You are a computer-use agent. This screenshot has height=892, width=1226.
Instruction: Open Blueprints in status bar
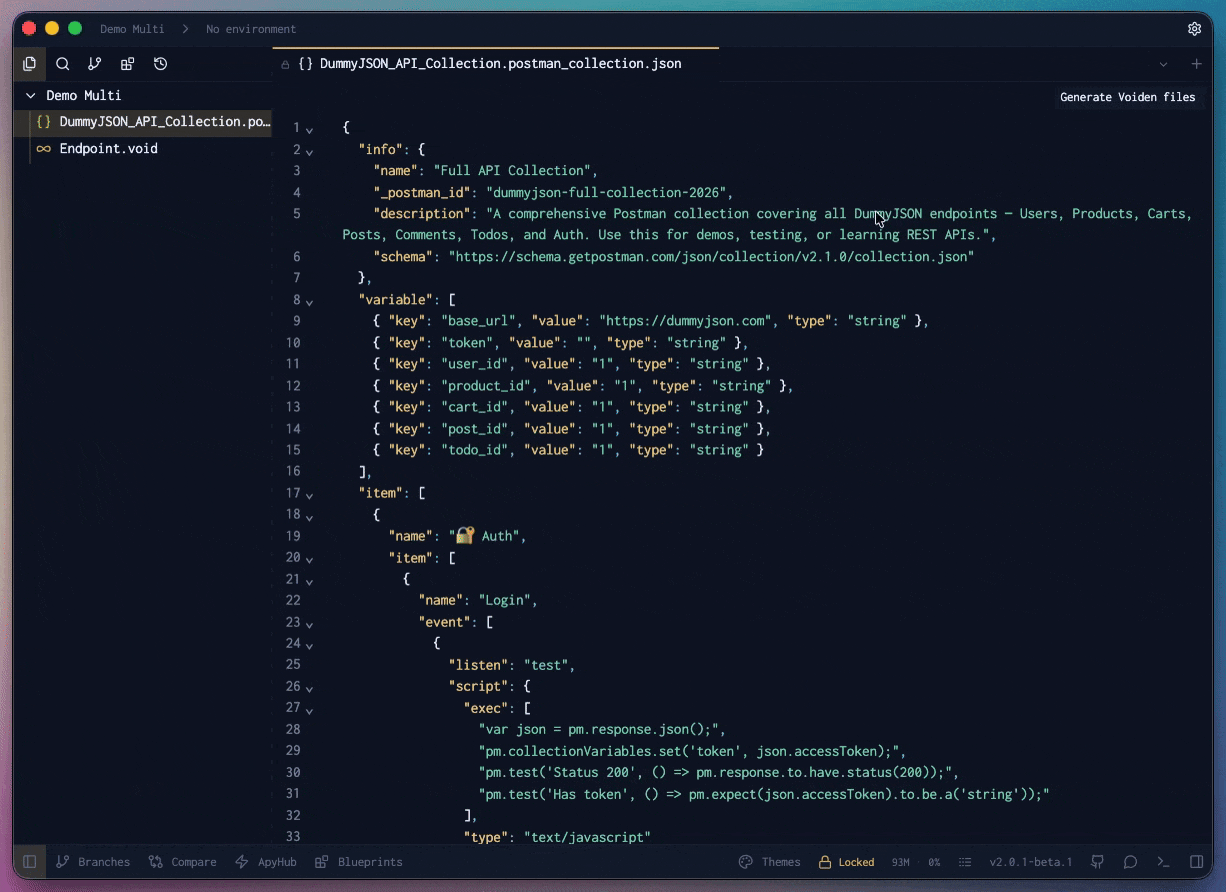(359, 862)
